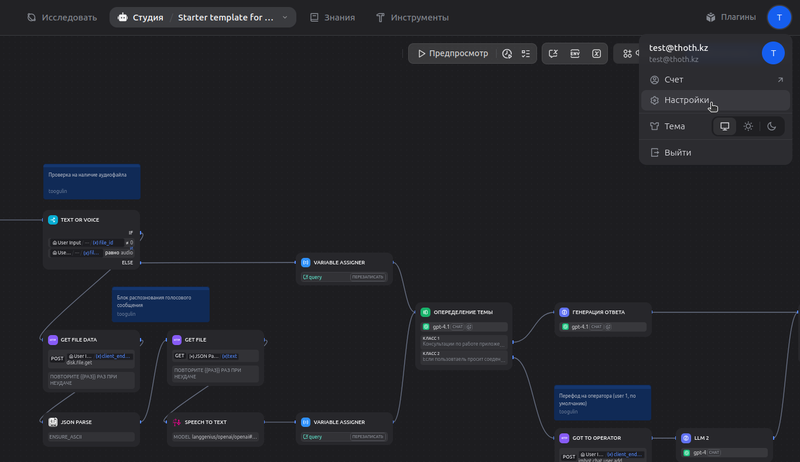Switch theme to dark mode

(772, 127)
